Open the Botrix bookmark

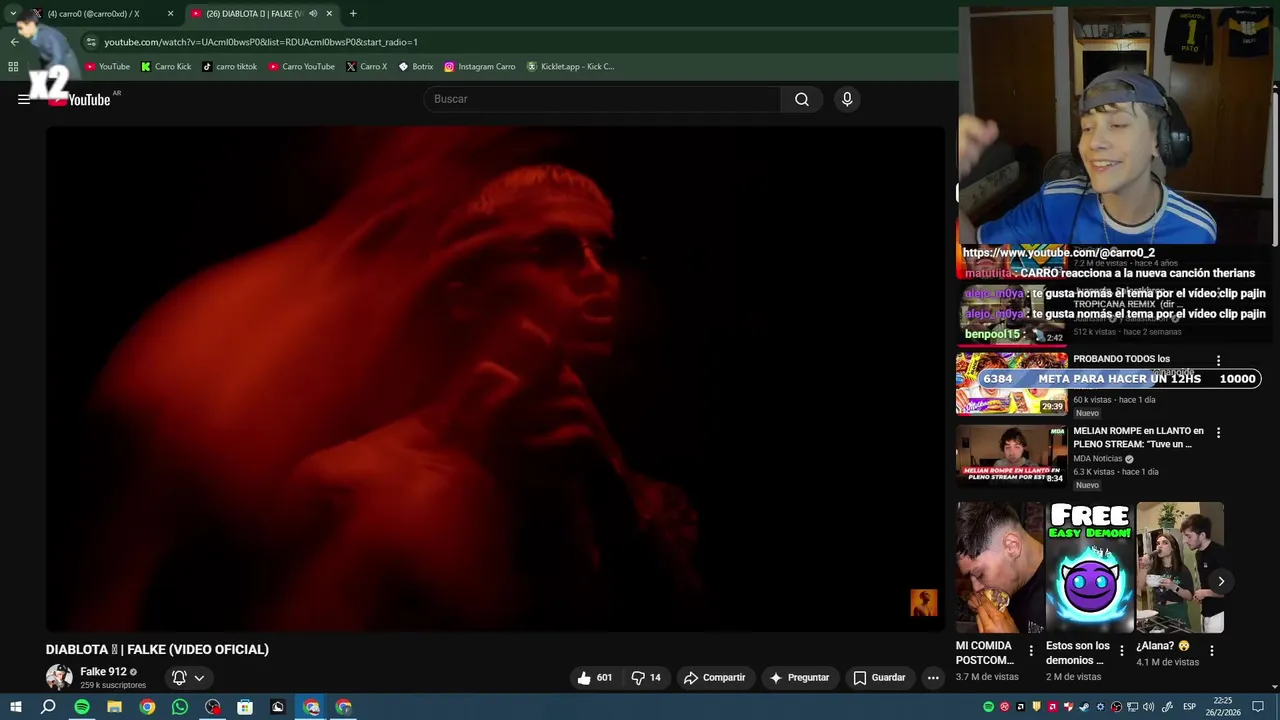pos(416,67)
